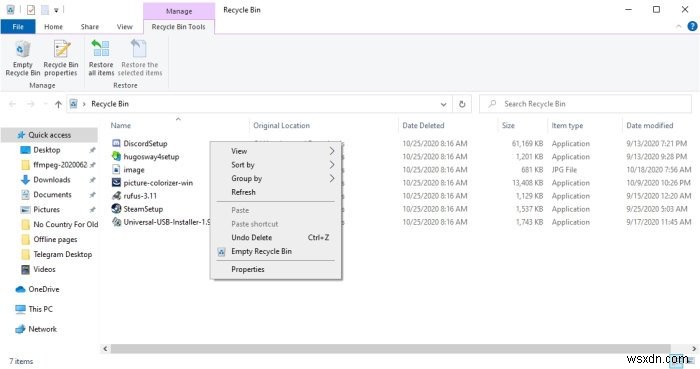Click the Network icon in sidebar
The width and height of the screenshot is (700, 369).
coord(20,329)
